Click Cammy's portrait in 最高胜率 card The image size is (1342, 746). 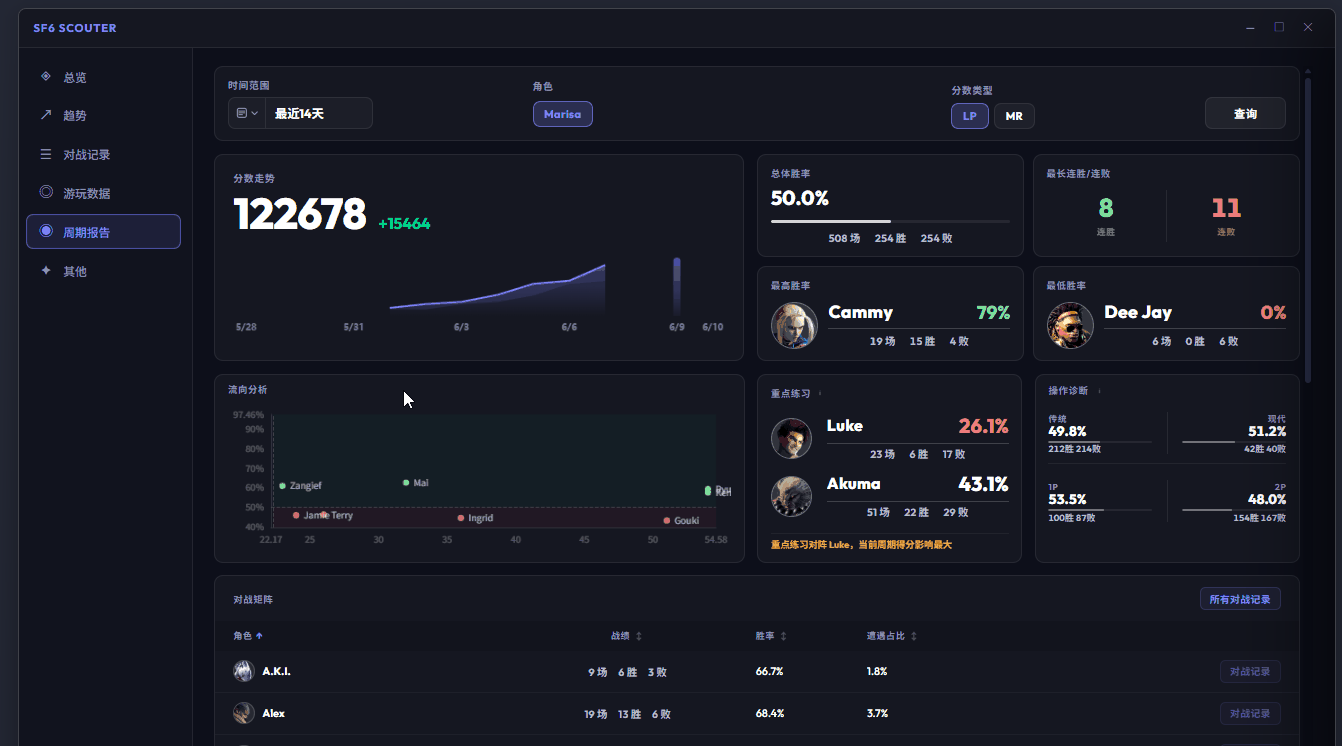(x=794, y=326)
